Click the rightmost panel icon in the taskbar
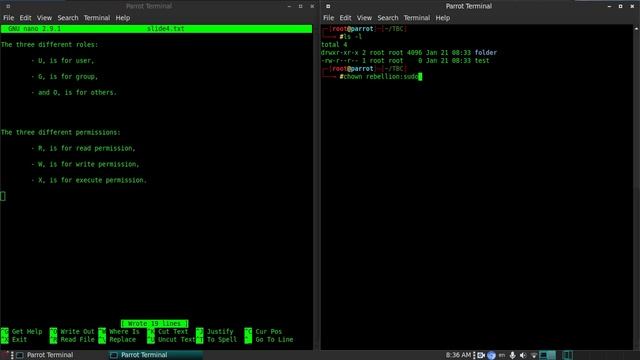The width and height of the screenshot is (640, 360). [567, 356]
